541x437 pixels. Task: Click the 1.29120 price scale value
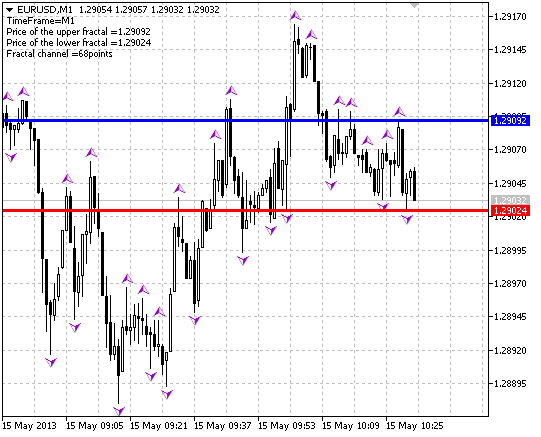click(510, 83)
